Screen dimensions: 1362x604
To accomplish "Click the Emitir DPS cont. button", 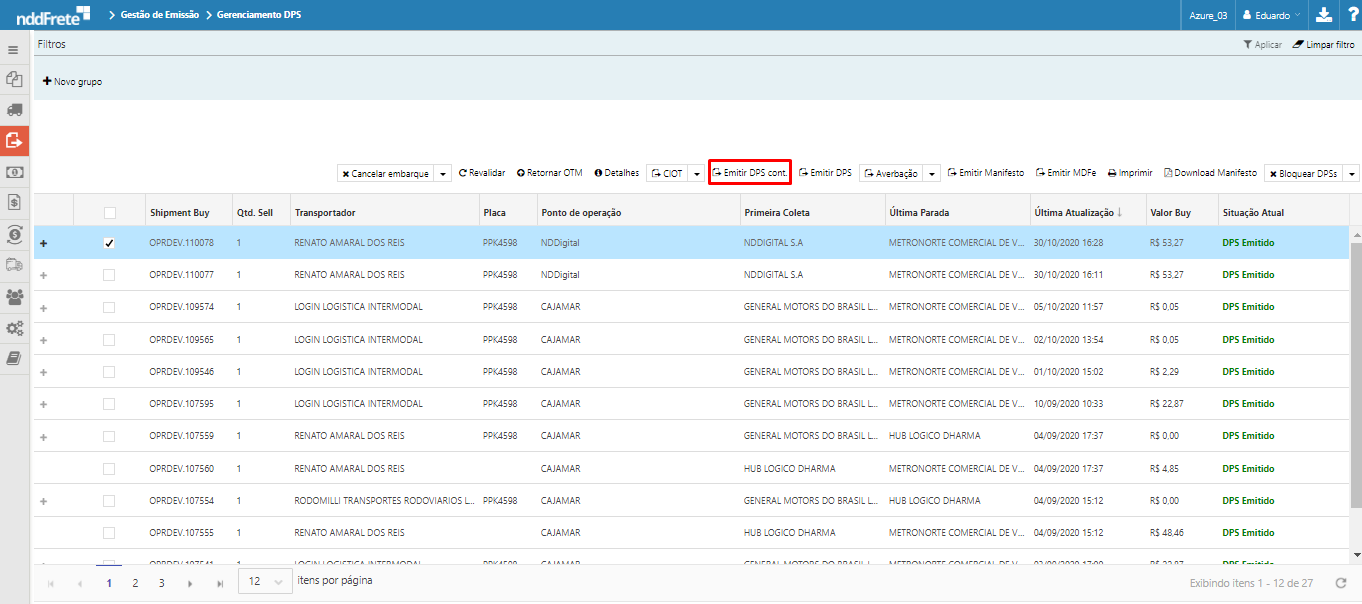I will 750,173.
